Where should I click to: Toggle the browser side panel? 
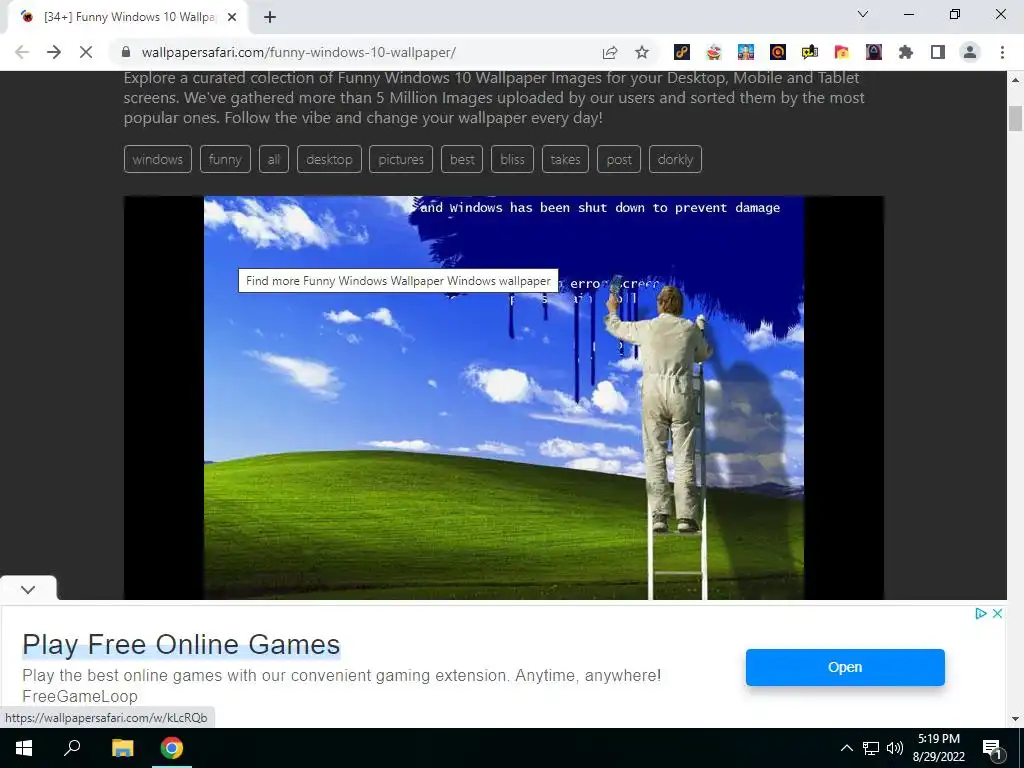coord(938,52)
